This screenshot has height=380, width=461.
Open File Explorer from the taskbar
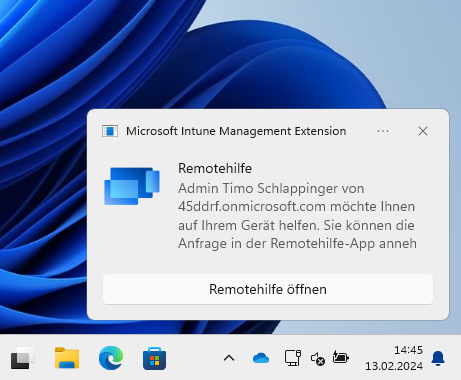tap(67, 358)
